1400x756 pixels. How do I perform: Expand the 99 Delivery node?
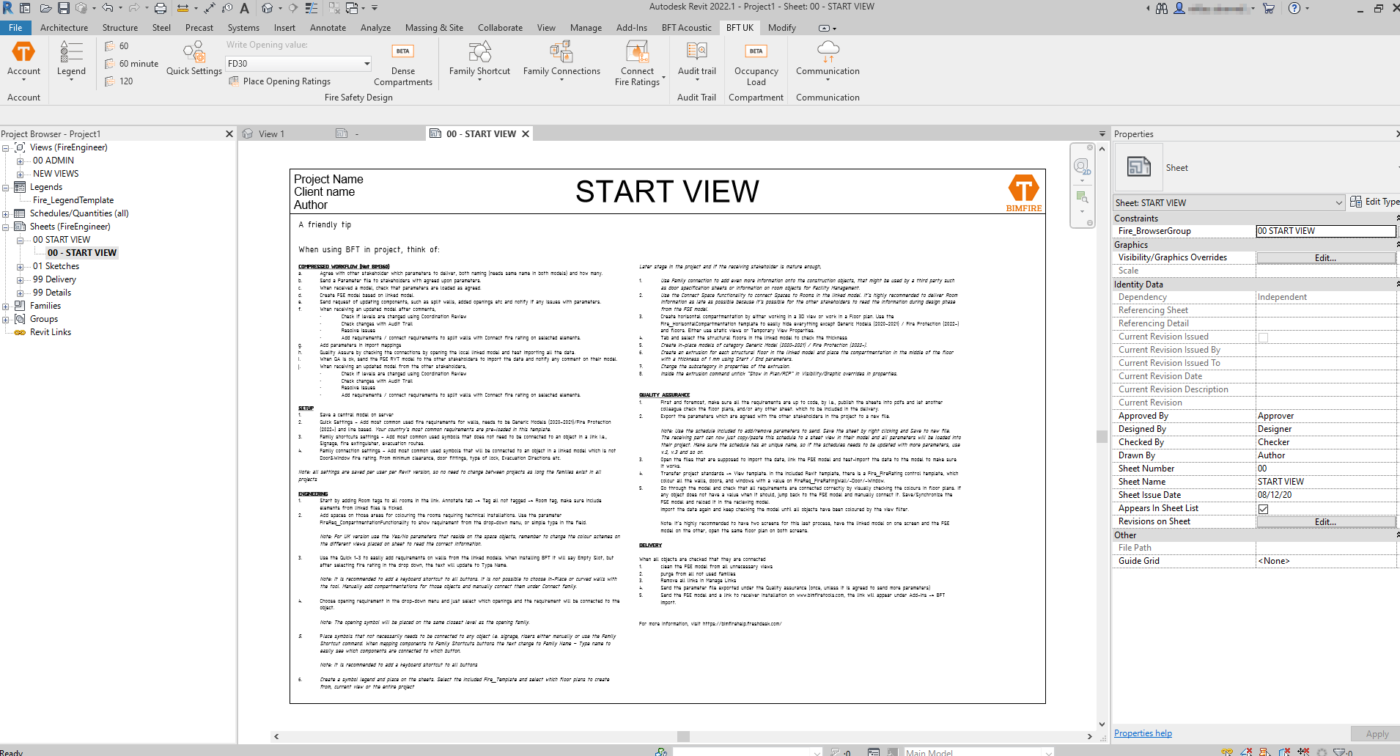(21, 279)
